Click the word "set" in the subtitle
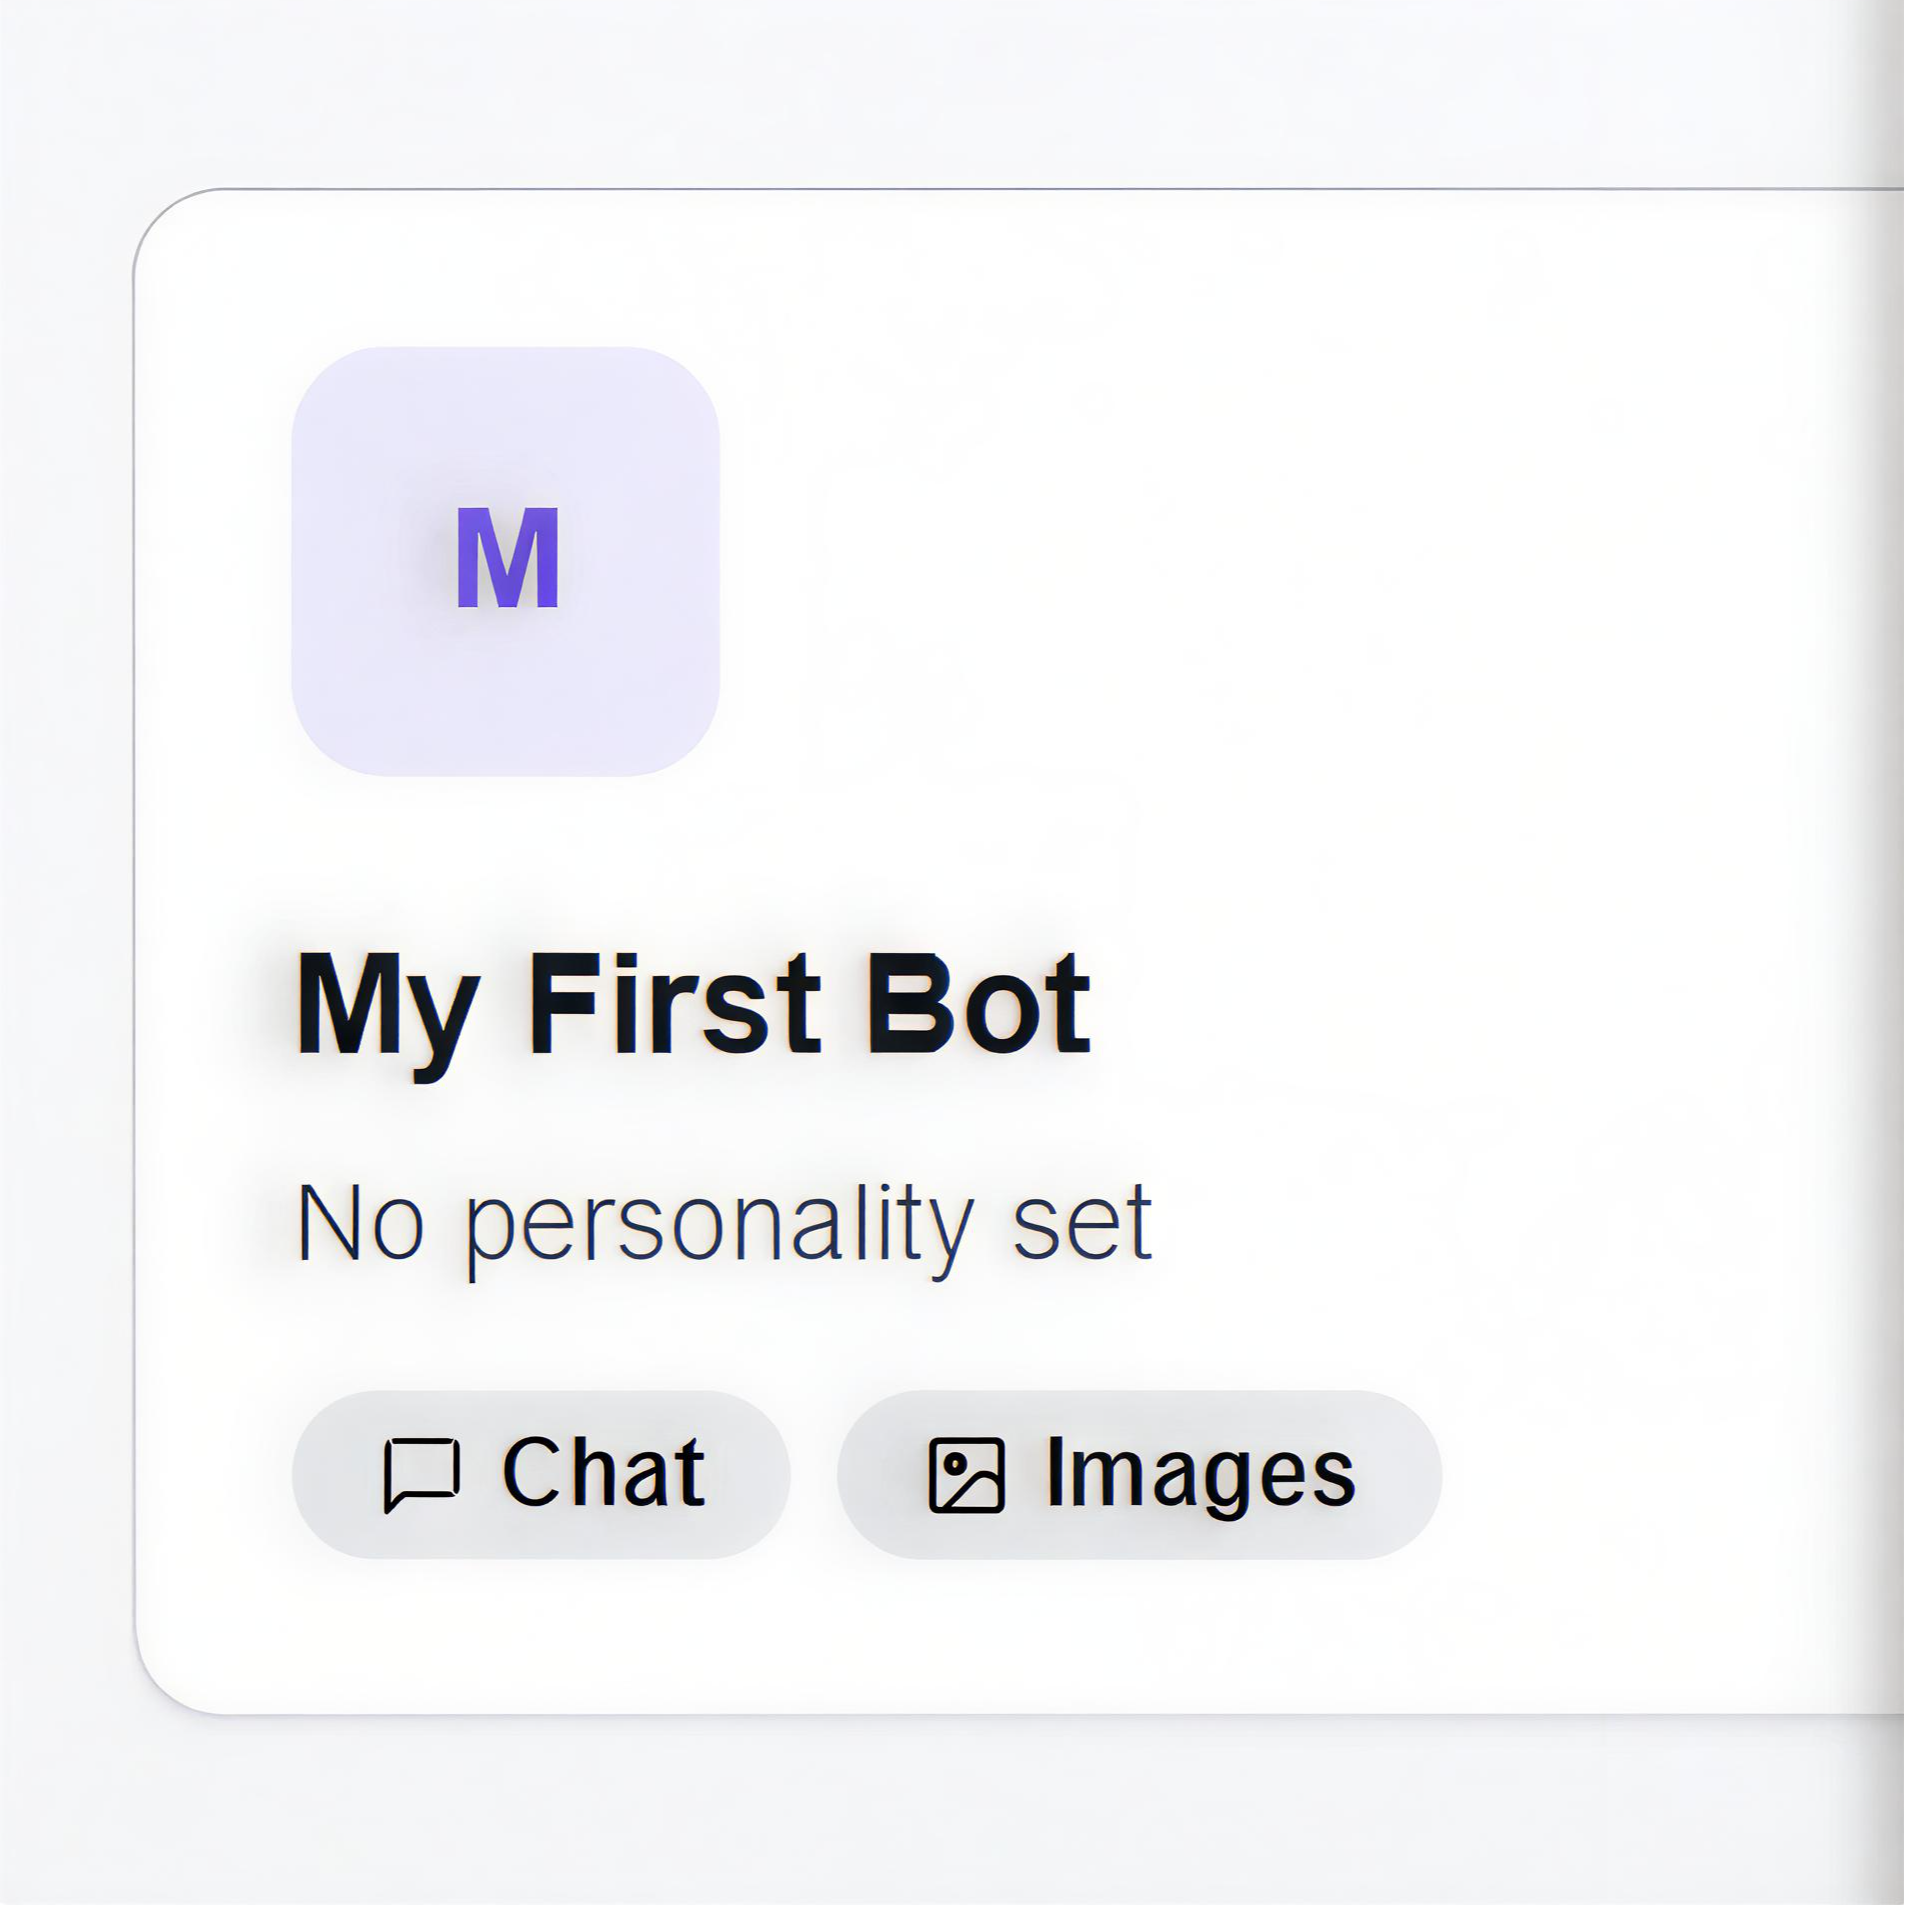The height and width of the screenshot is (1905, 1905). 1082,1222
